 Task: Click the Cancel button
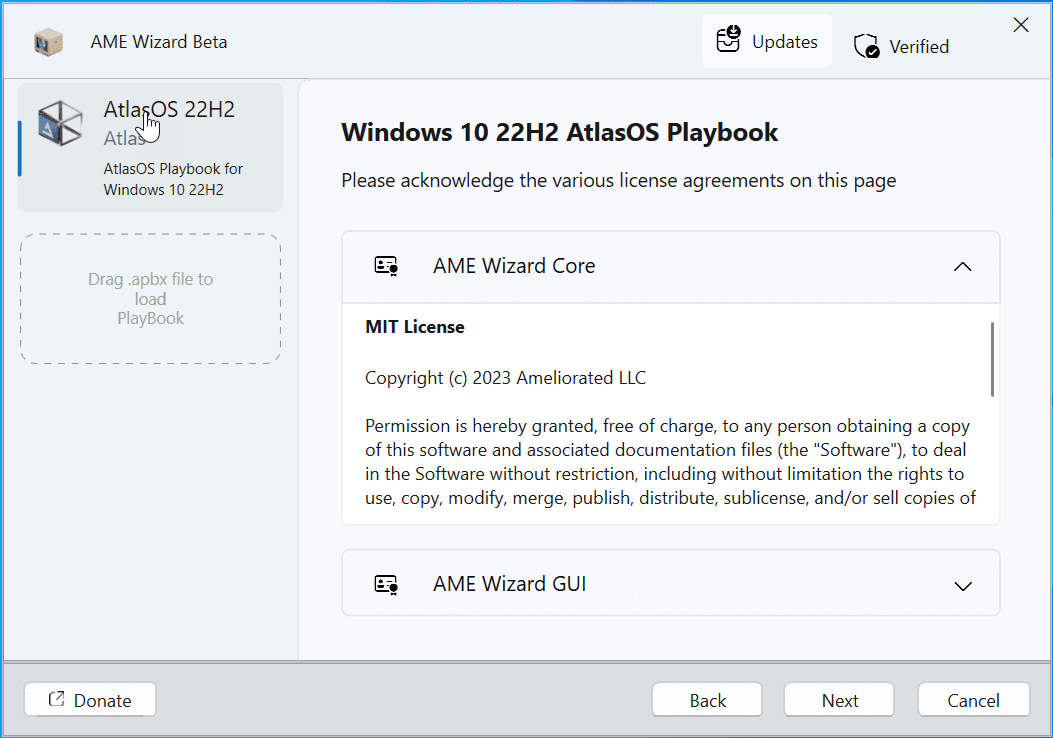(x=973, y=700)
